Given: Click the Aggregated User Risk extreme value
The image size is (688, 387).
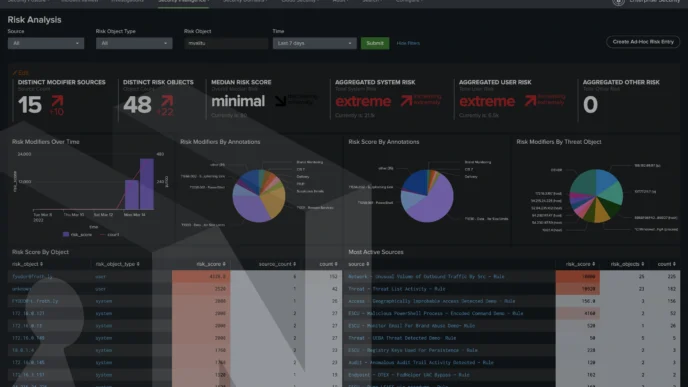Looking at the screenshot, I should pyautogui.click(x=487, y=101).
